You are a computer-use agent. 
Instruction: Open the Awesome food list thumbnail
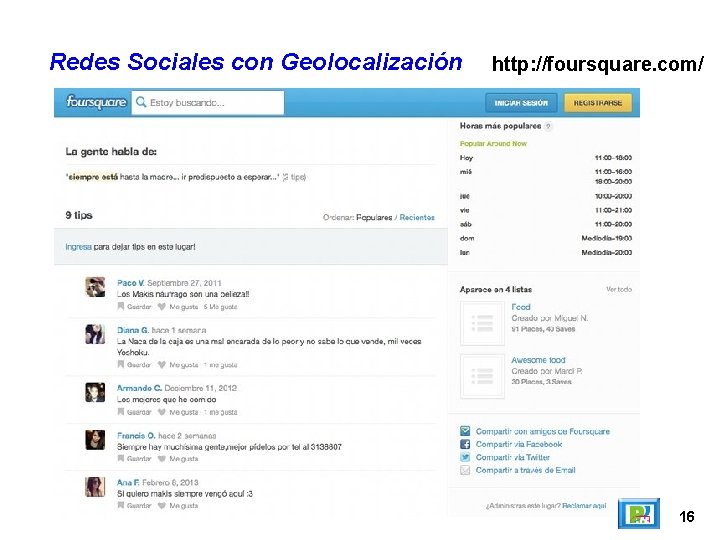point(482,377)
